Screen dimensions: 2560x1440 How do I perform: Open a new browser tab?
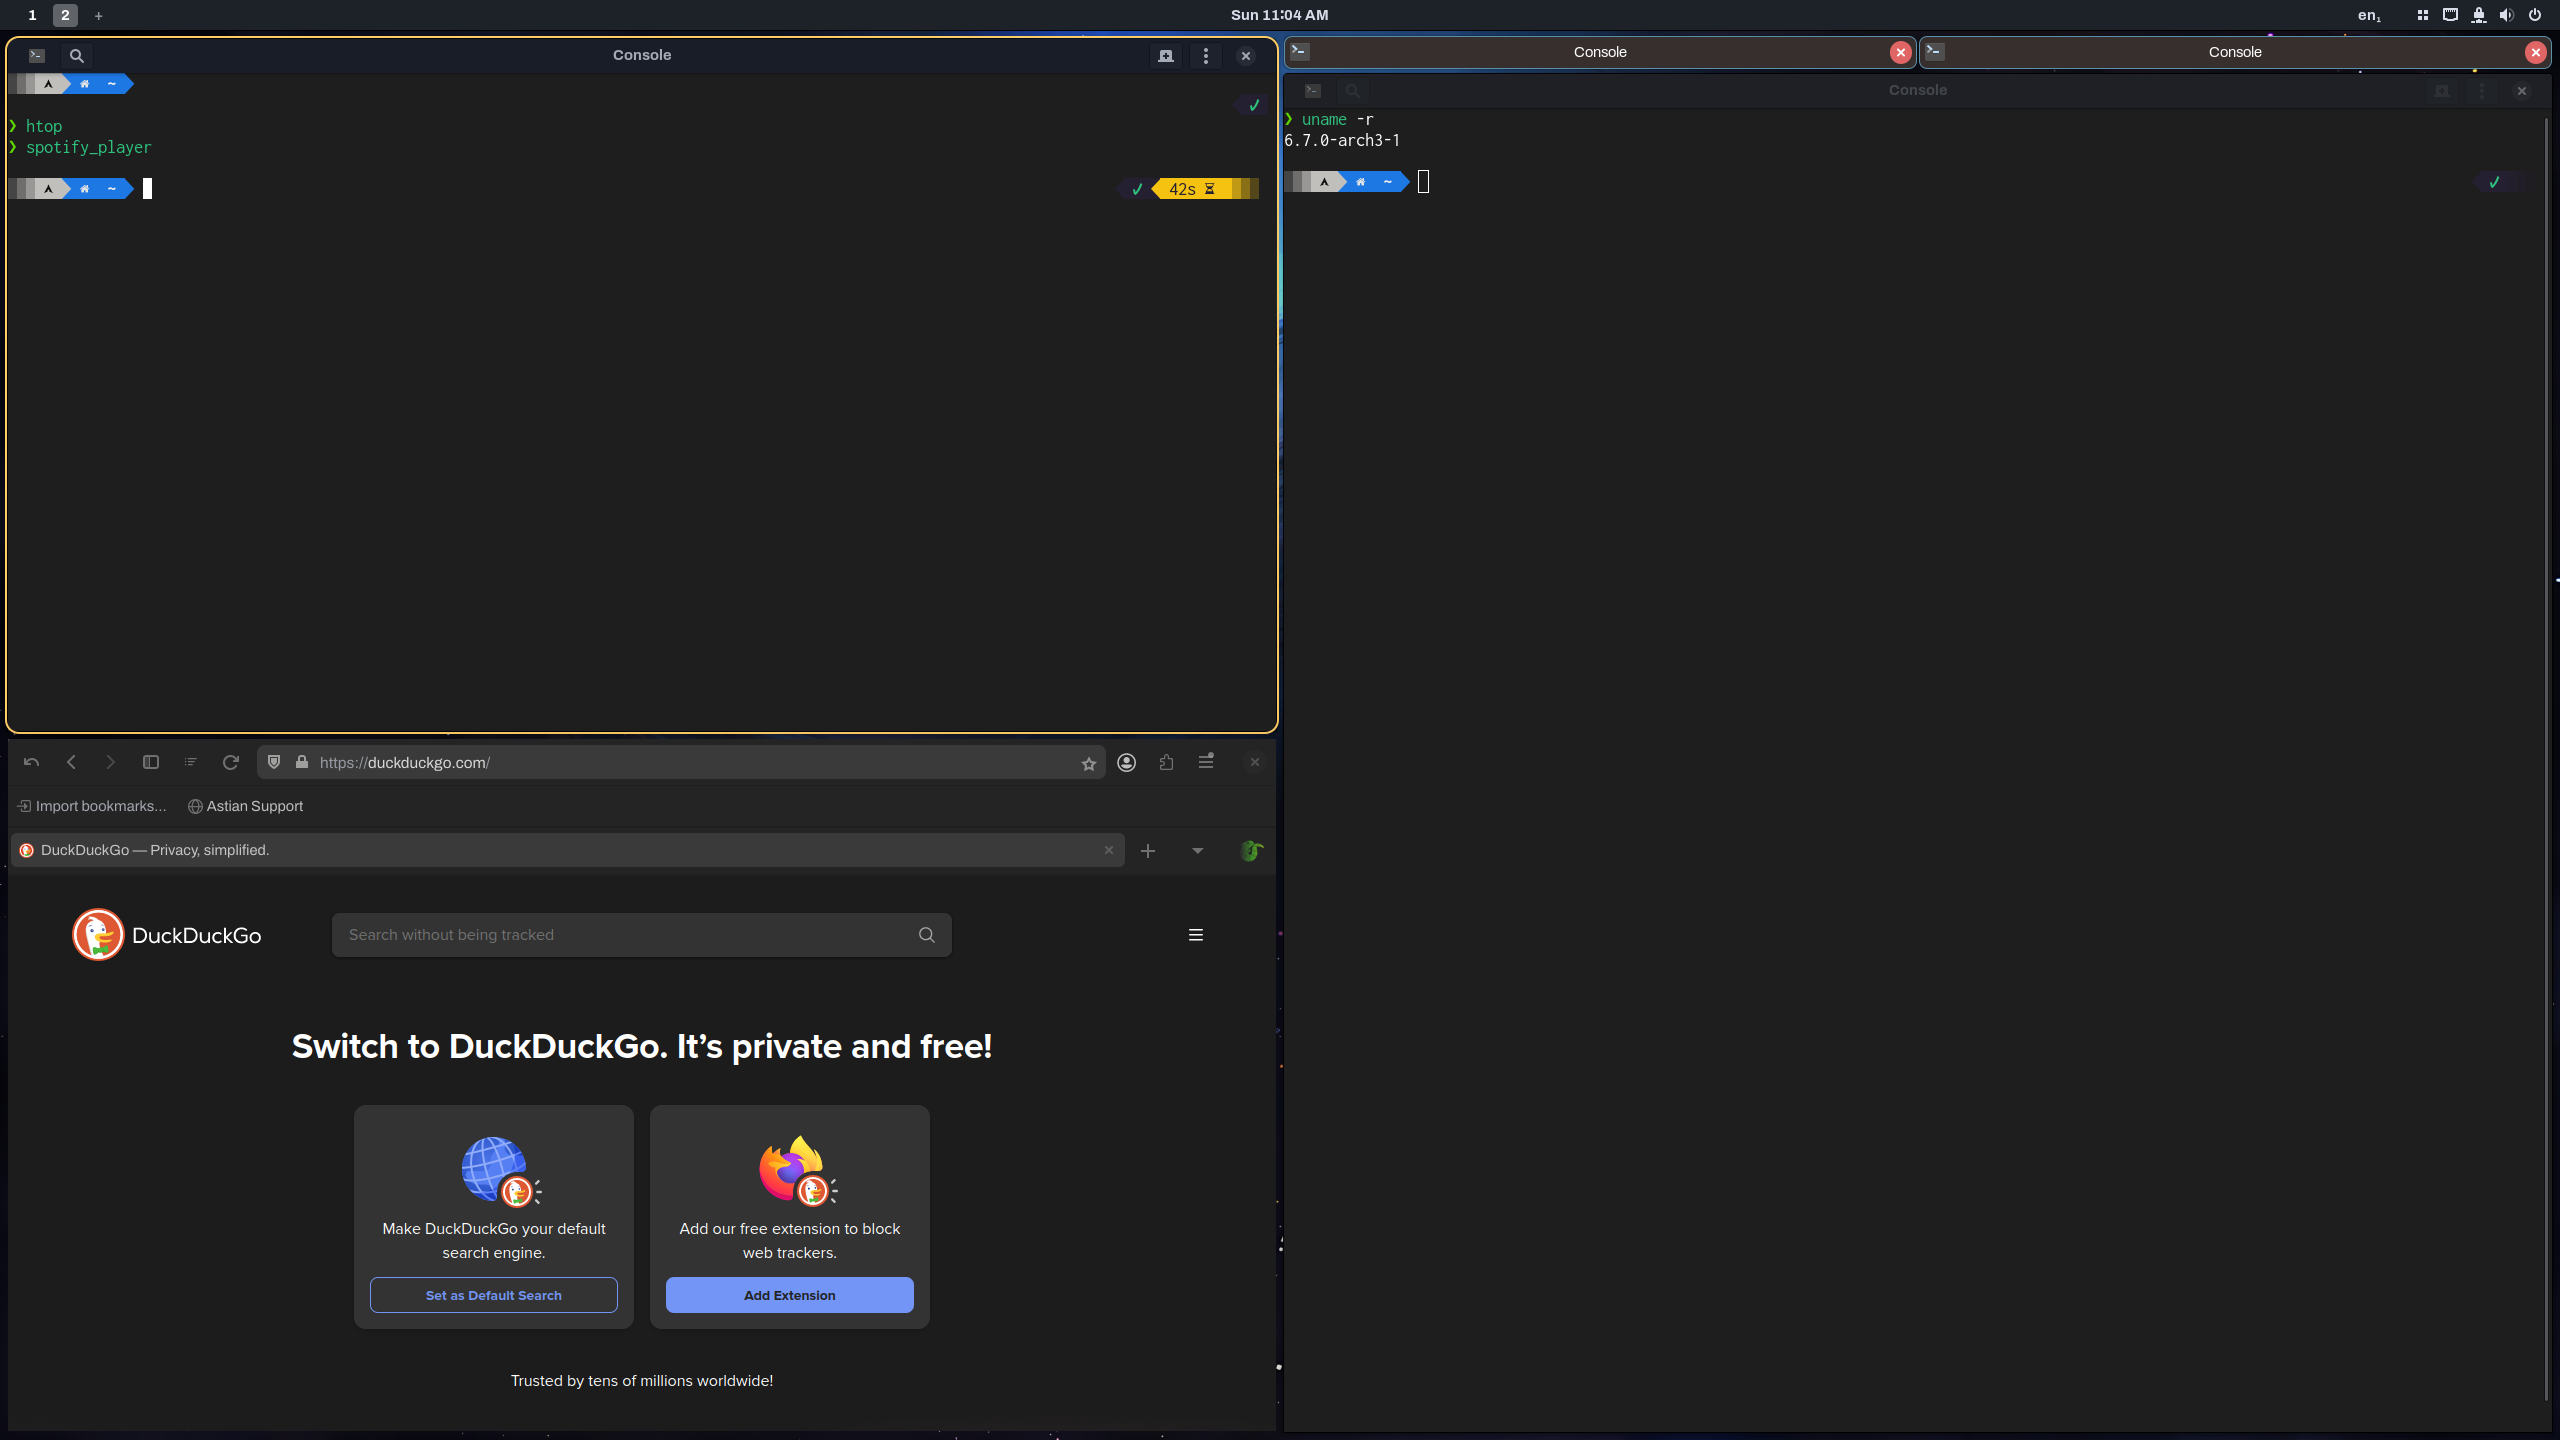[x=1148, y=851]
